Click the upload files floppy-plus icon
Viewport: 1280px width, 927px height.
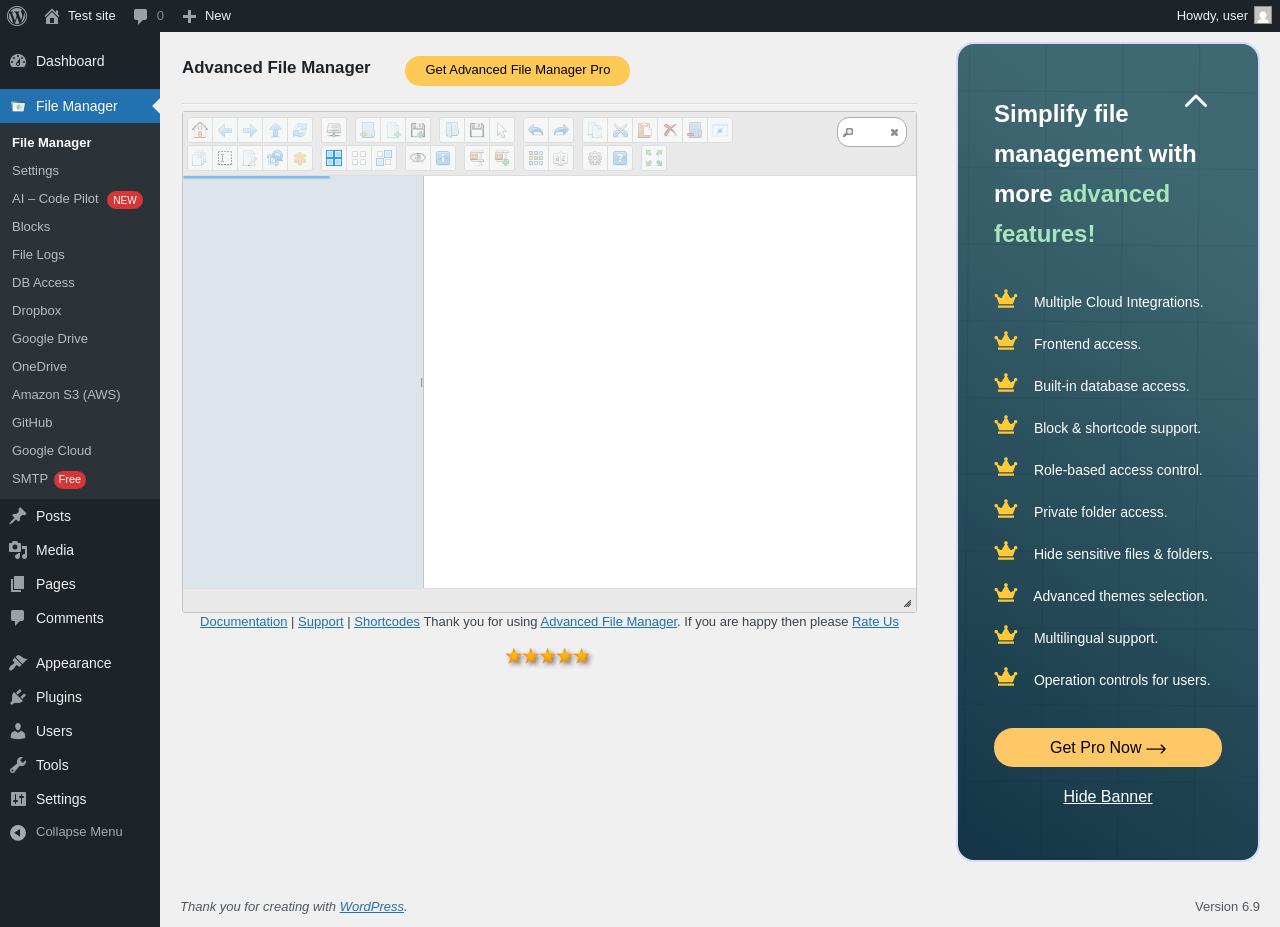418,130
